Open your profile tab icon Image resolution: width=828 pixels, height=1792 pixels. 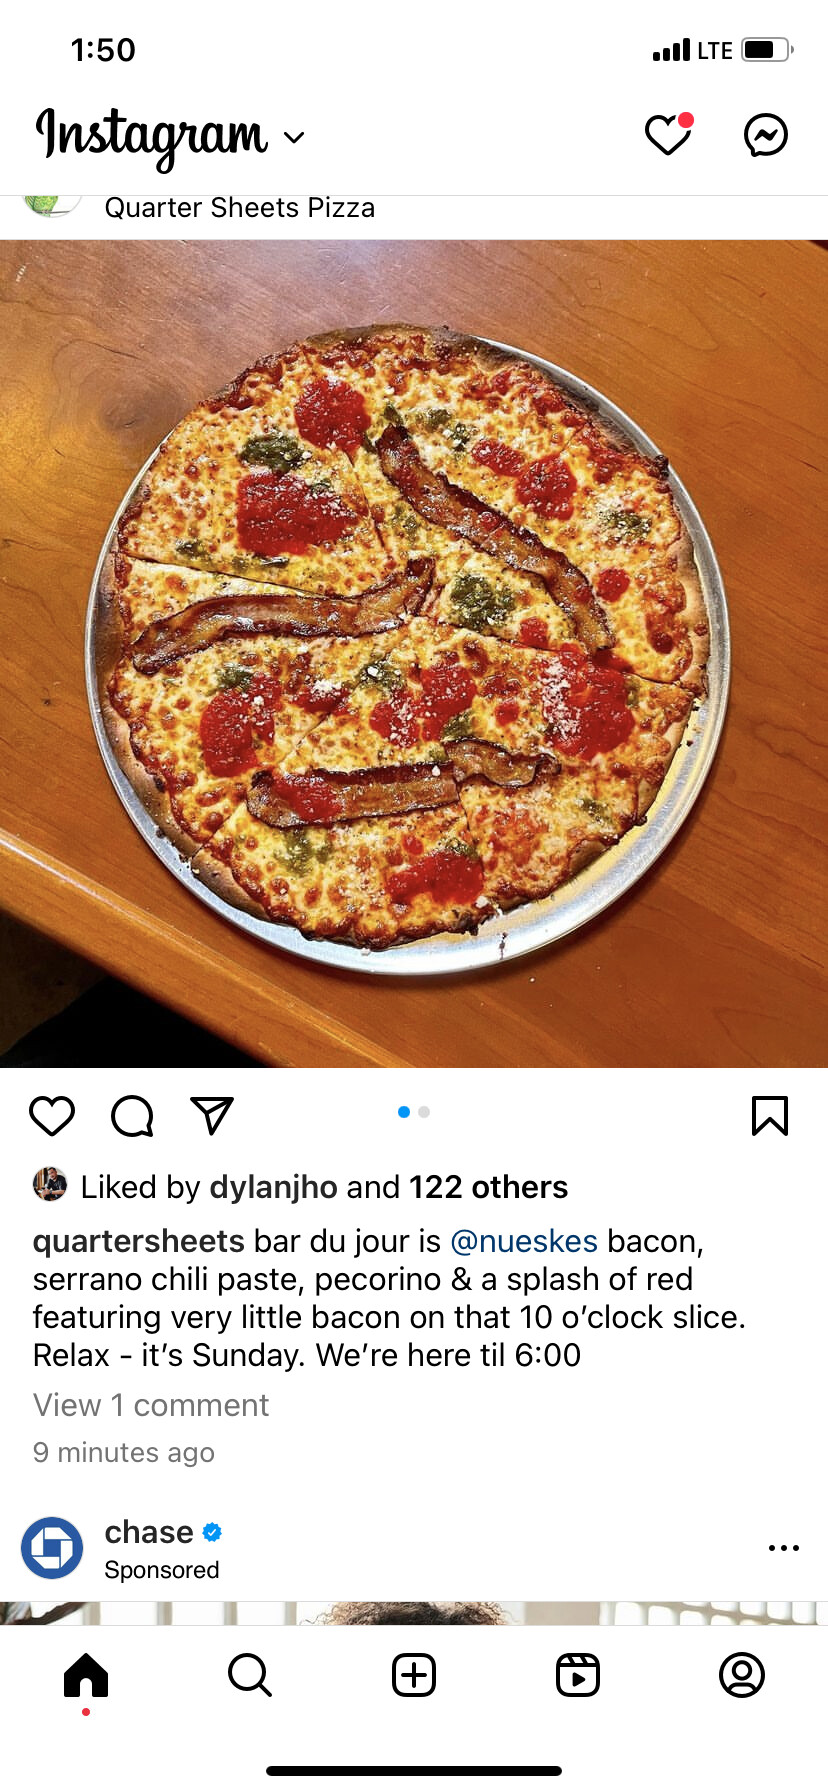pyautogui.click(x=742, y=1675)
